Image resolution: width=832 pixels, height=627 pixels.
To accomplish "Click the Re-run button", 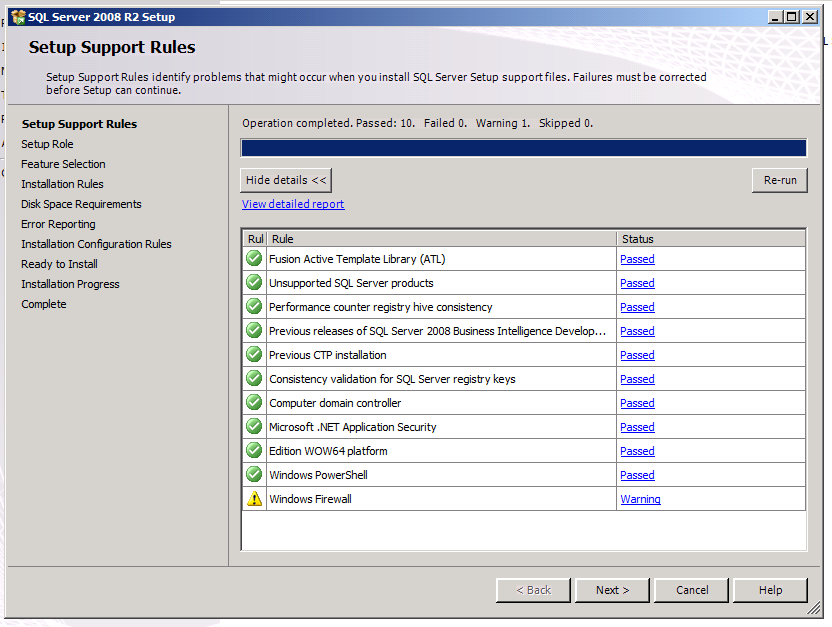I will pos(780,180).
